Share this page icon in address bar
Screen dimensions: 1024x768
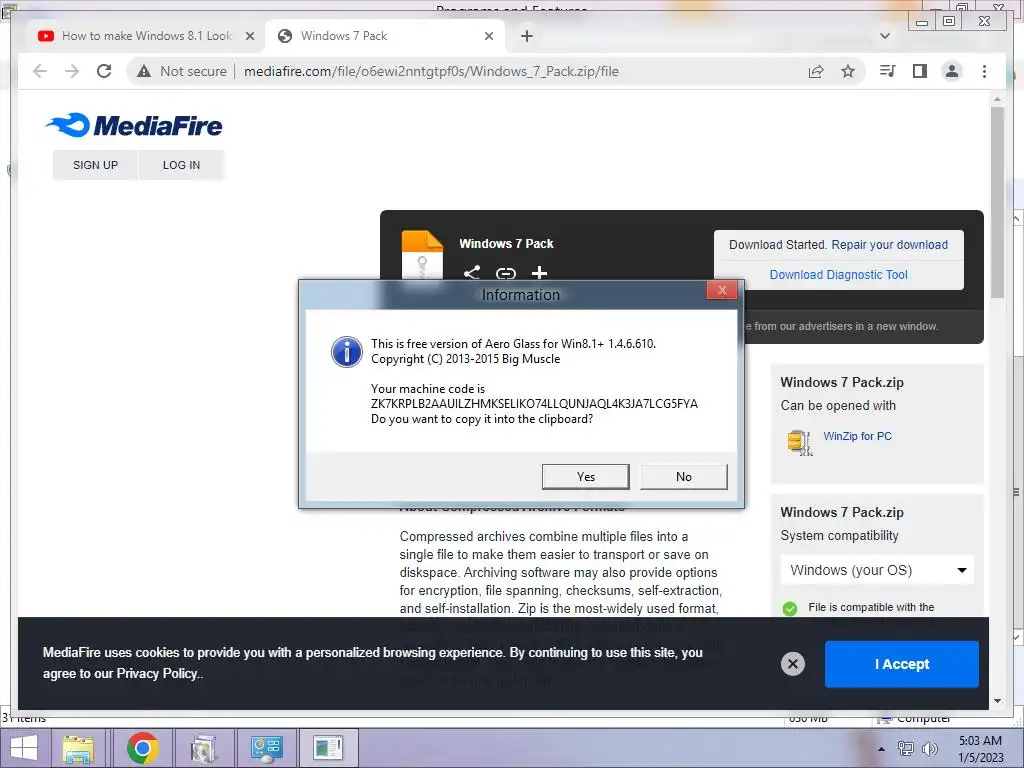(816, 71)
